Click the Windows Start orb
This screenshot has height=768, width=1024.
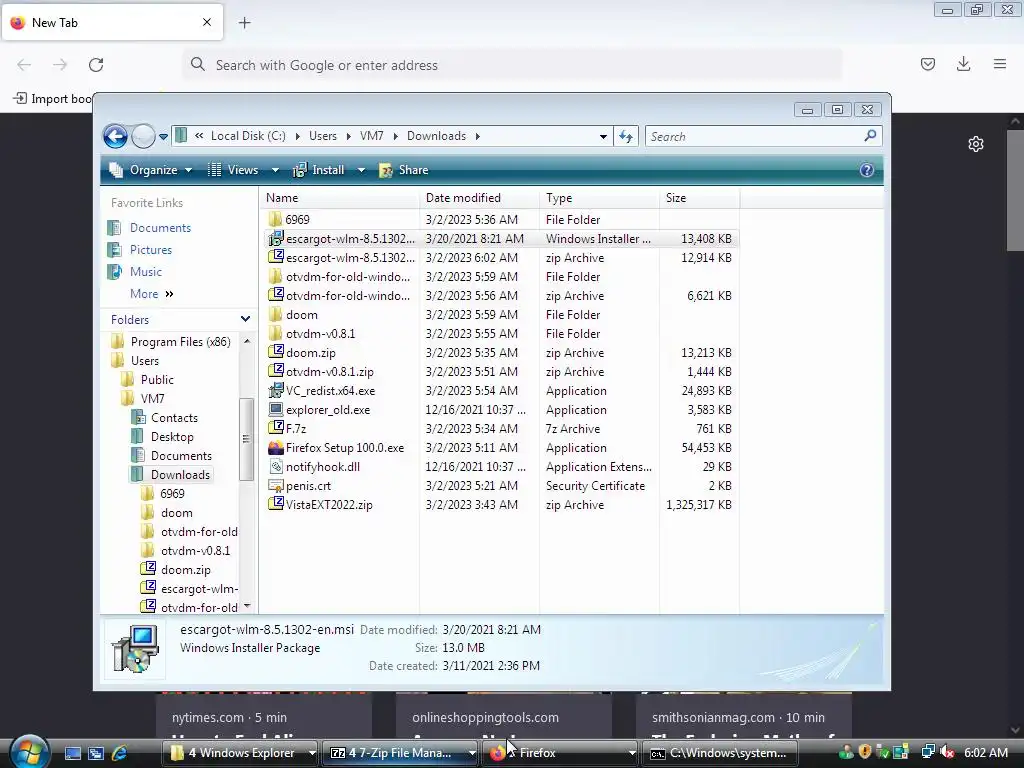pyautogui.click(x=28, y=752)
